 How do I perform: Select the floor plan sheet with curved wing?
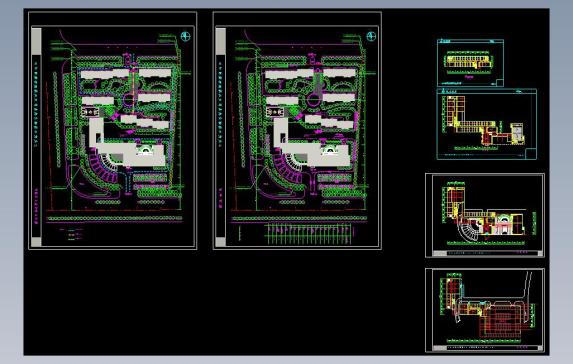pos(485,216)
